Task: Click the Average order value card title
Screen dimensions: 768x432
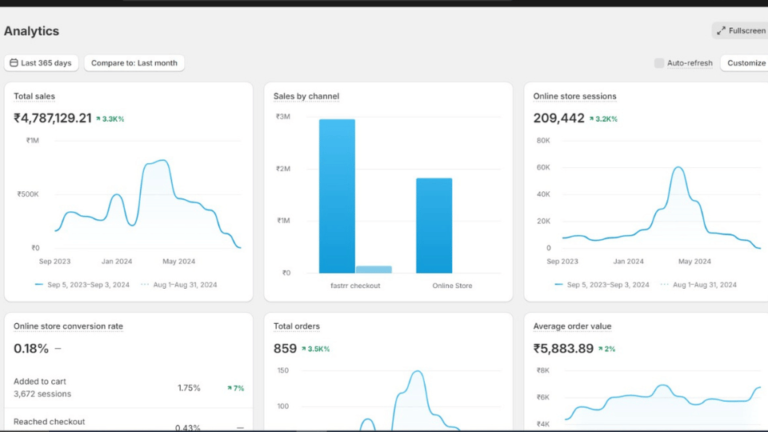Action: [572, 326]
